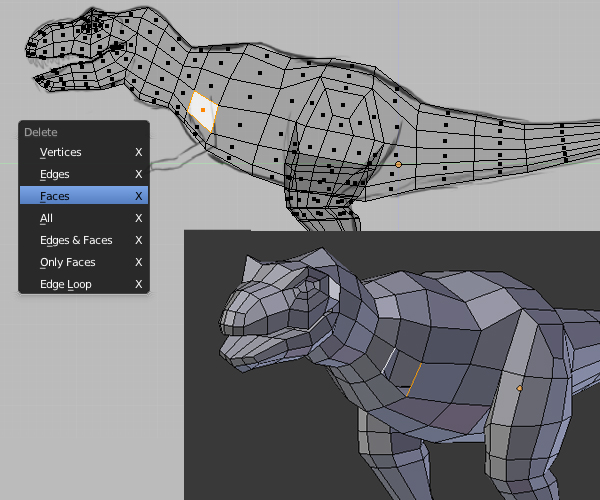Choose Edge Loop delete option

tap(84, 284)
